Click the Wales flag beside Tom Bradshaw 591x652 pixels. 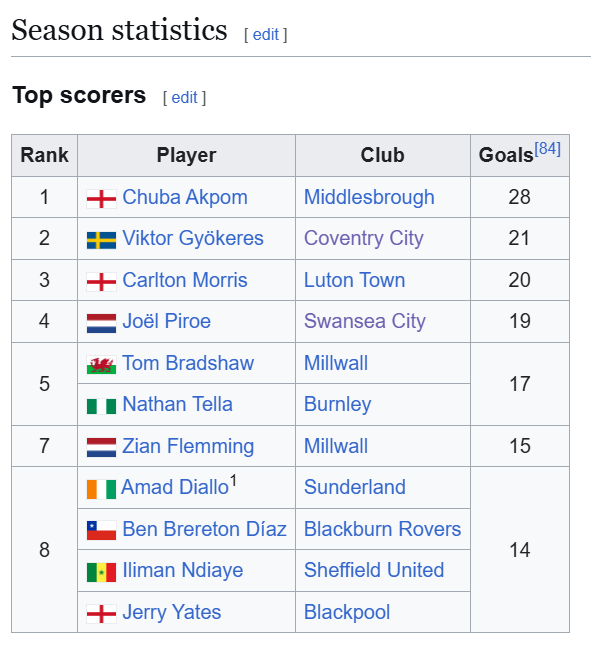point(101,365)
